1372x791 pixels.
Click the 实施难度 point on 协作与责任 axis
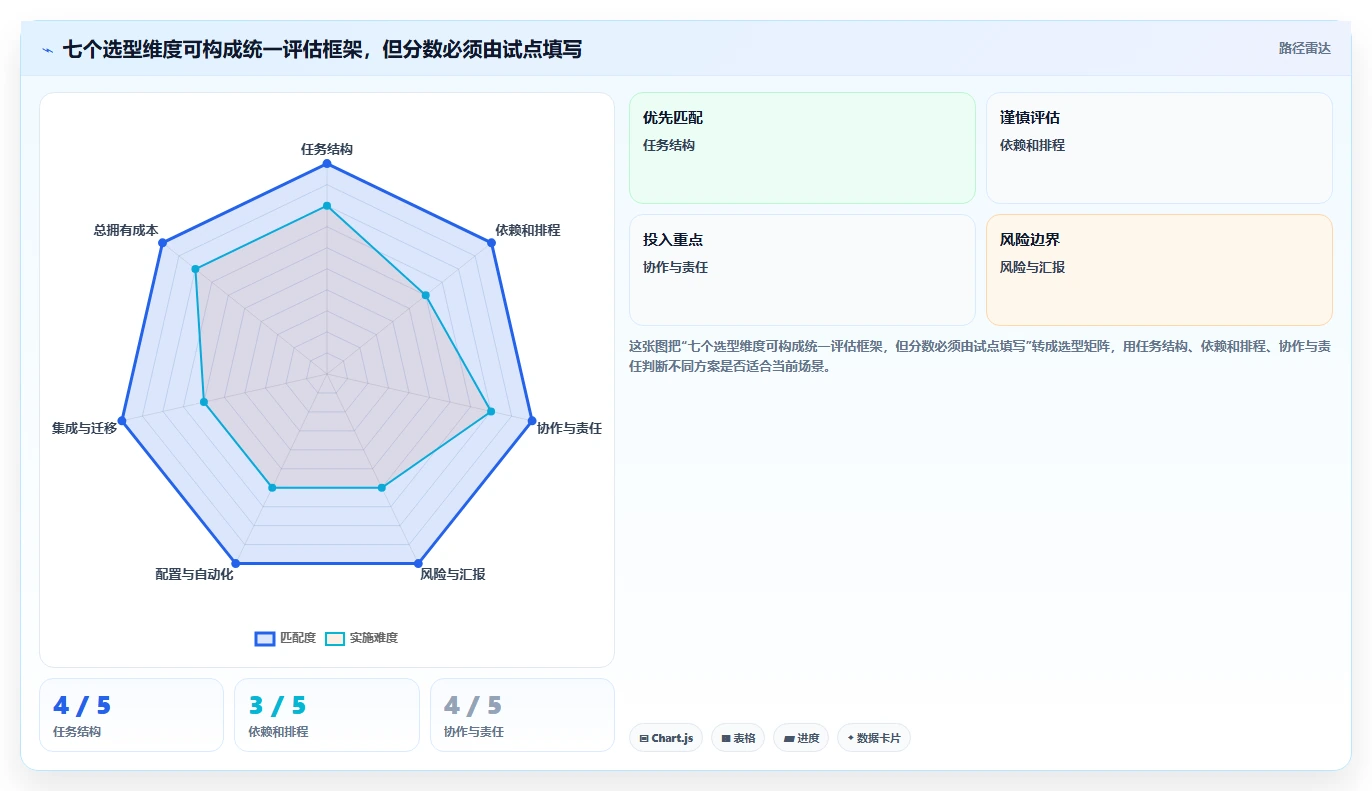[x=490, y=411]
